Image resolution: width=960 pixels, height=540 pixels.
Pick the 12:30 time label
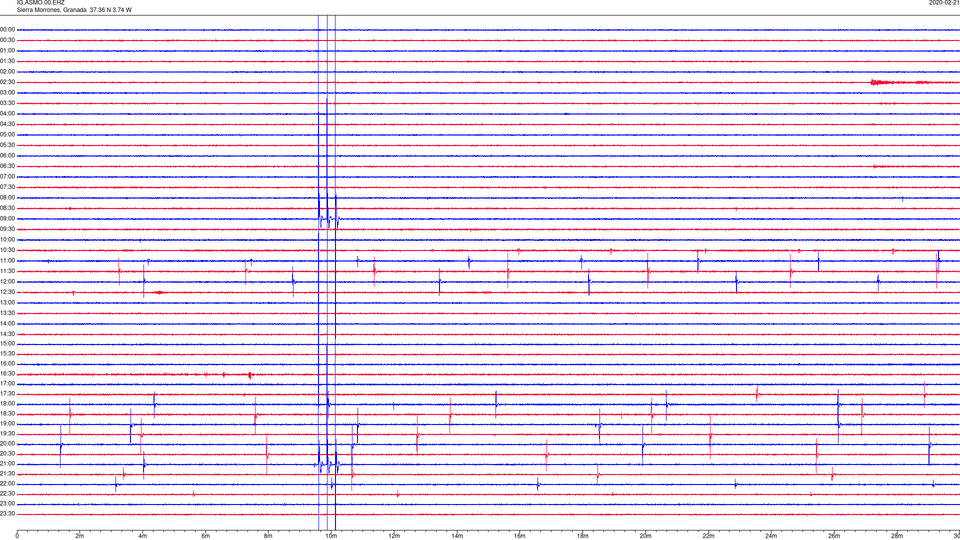8,292
